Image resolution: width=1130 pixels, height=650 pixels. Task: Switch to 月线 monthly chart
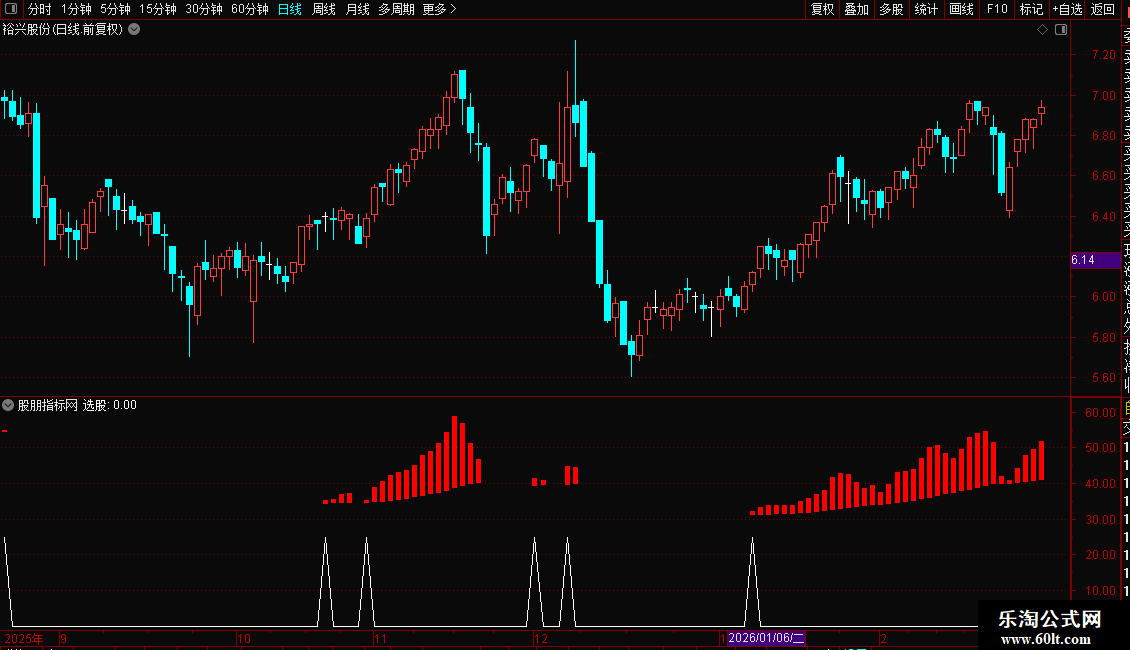pos(357,9)
